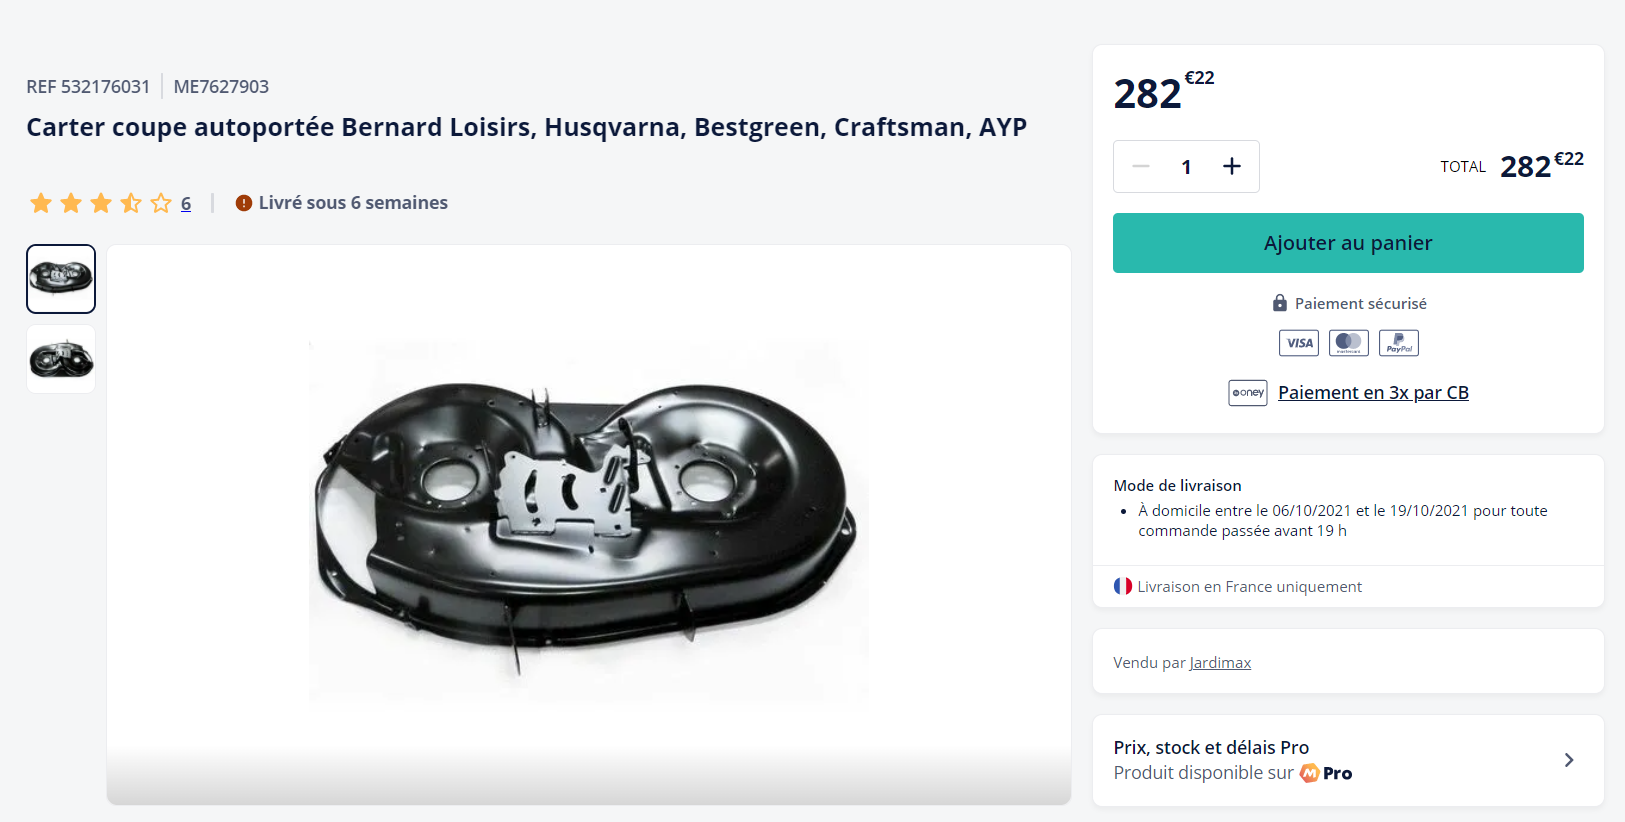The width and height of the screenshot is (1625, 822).
Task: Open the 6 reviews count link
Action: (186, 204)
